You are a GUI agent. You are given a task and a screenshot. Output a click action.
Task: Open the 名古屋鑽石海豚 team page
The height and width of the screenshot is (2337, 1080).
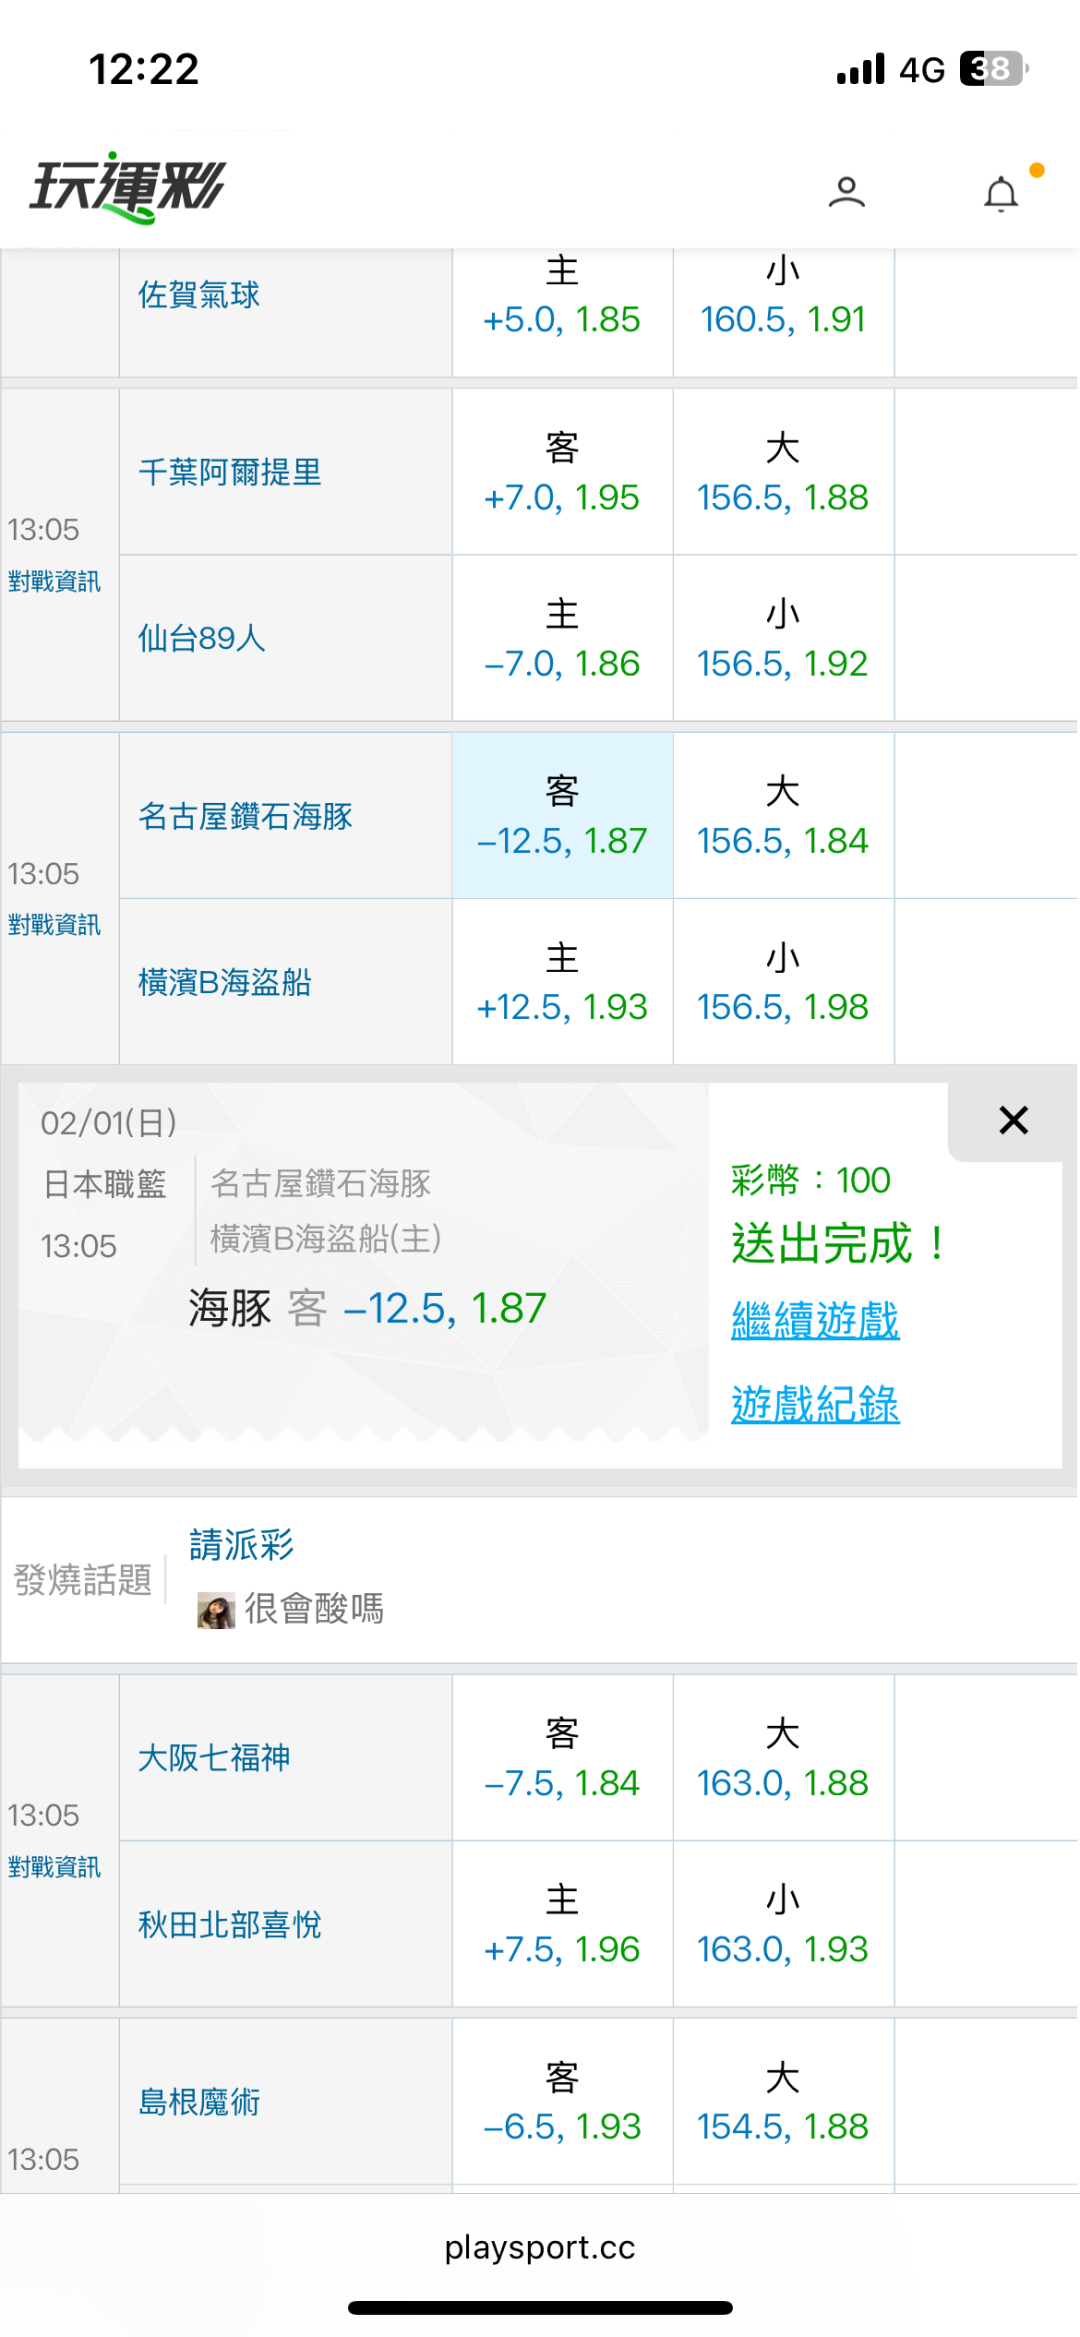coord(245,816)
